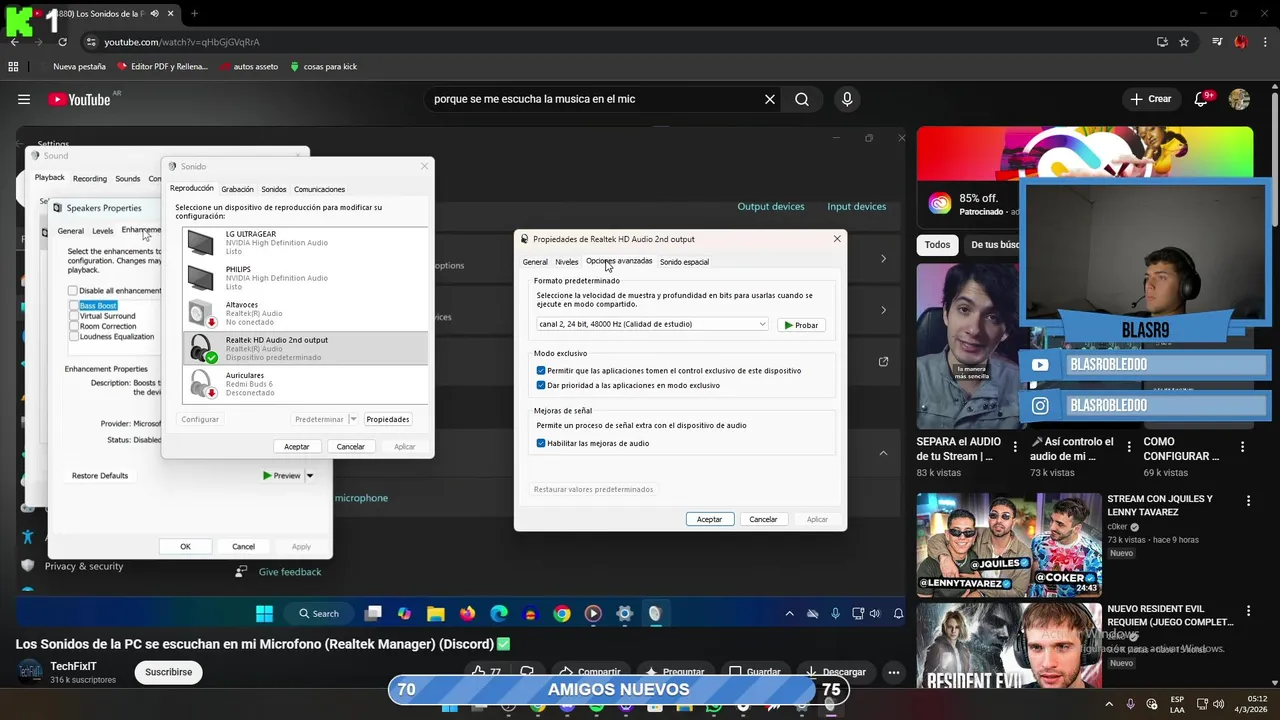Viewport: 1280px width, 720px height.
Task: Open the default format dropdown (canal 2, 24 bit)
Action: tap(652, 324)
